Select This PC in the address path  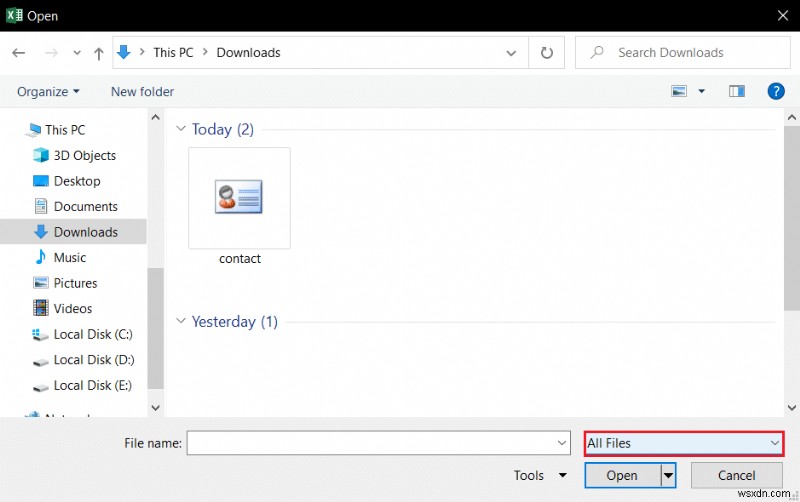pyautogui.click(x=173, y=53)
